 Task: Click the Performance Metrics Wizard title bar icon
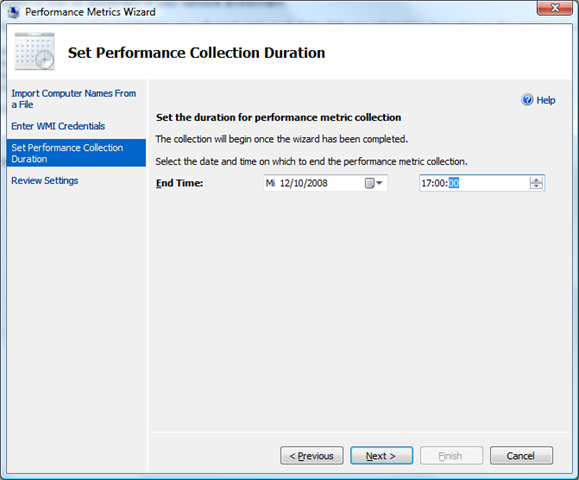[14, 12]
